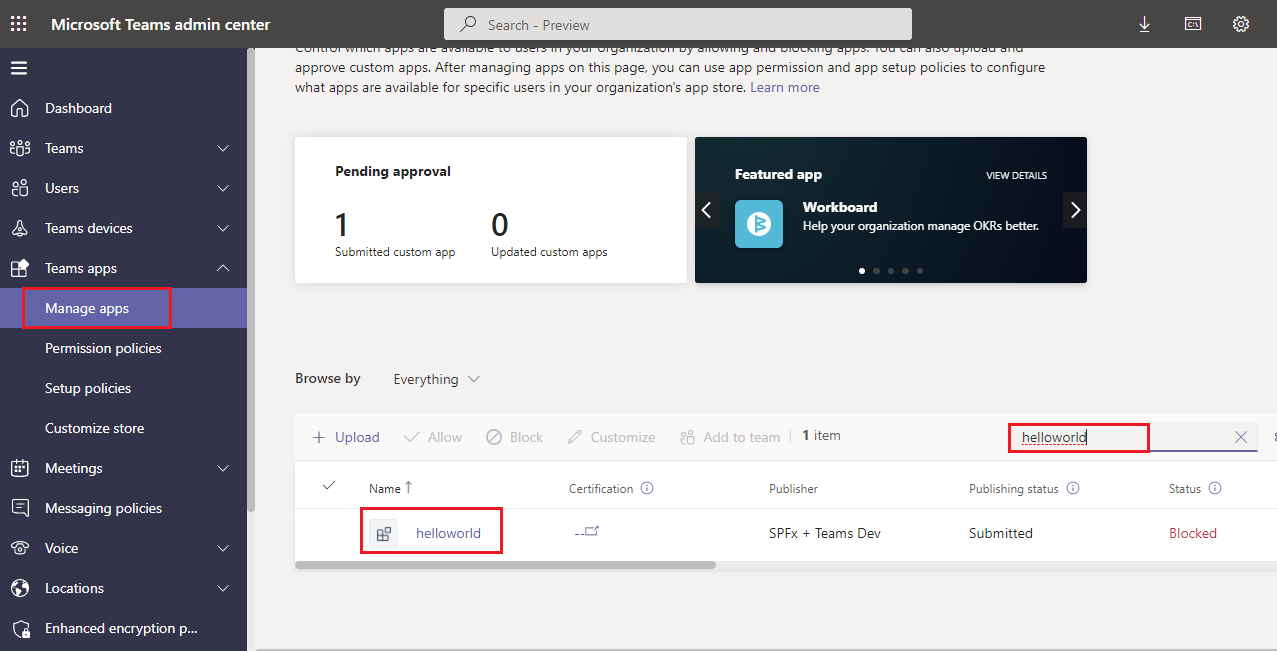Click the Publisher column header

[793, 489]
